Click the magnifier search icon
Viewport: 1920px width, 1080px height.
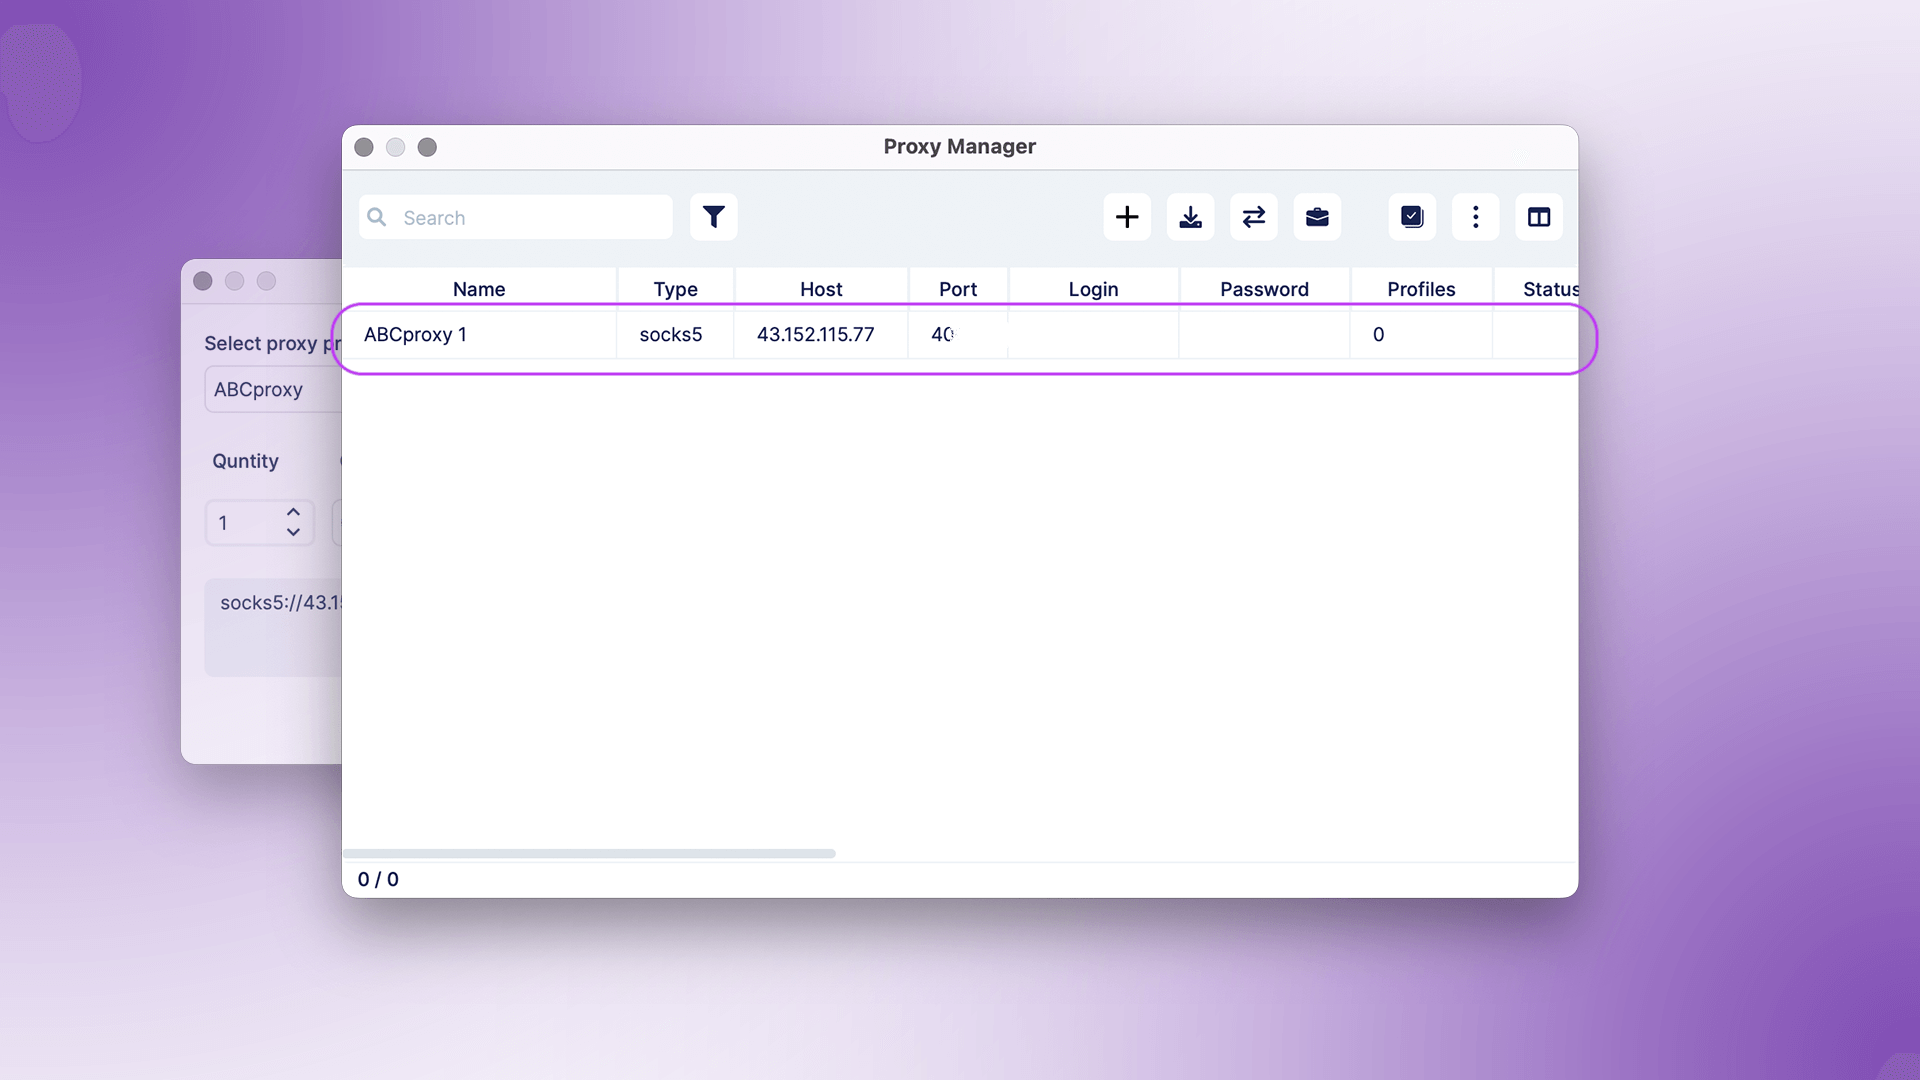[x=377, y=217]
